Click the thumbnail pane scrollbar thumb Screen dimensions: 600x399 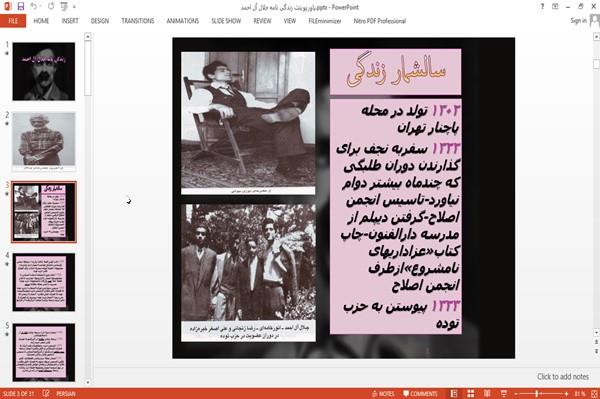(88, 68)
